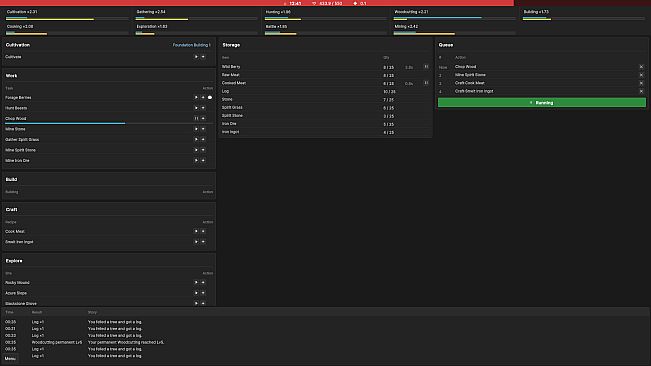
Task: Queue the Cook Meat recipe with plus icon
Action: click(203, 231)
